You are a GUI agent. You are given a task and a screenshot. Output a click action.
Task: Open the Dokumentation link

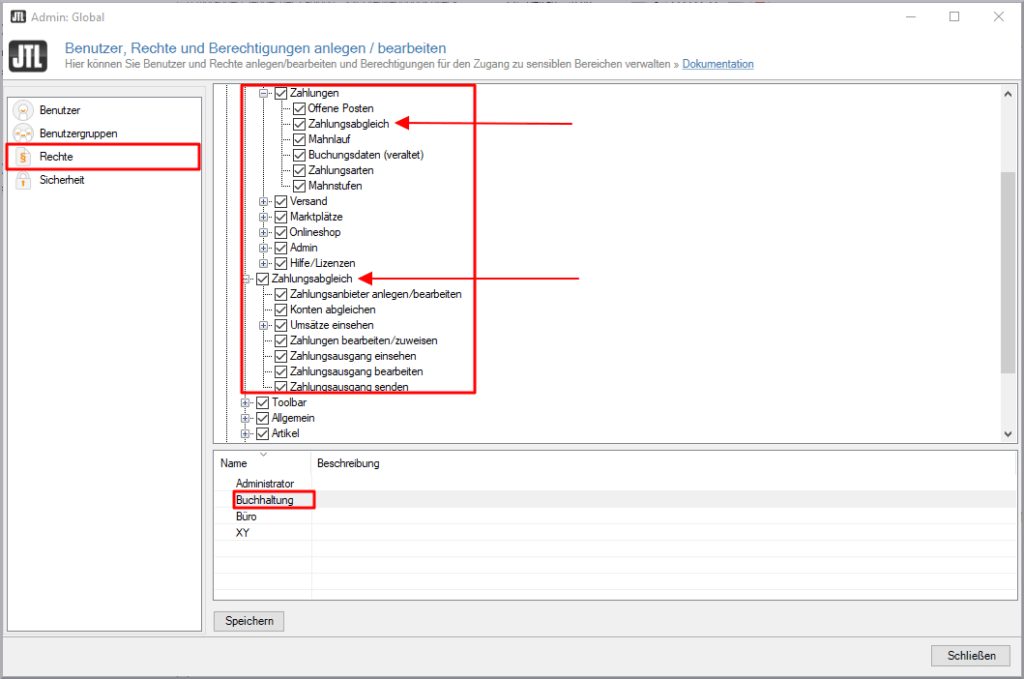(717, 63)
